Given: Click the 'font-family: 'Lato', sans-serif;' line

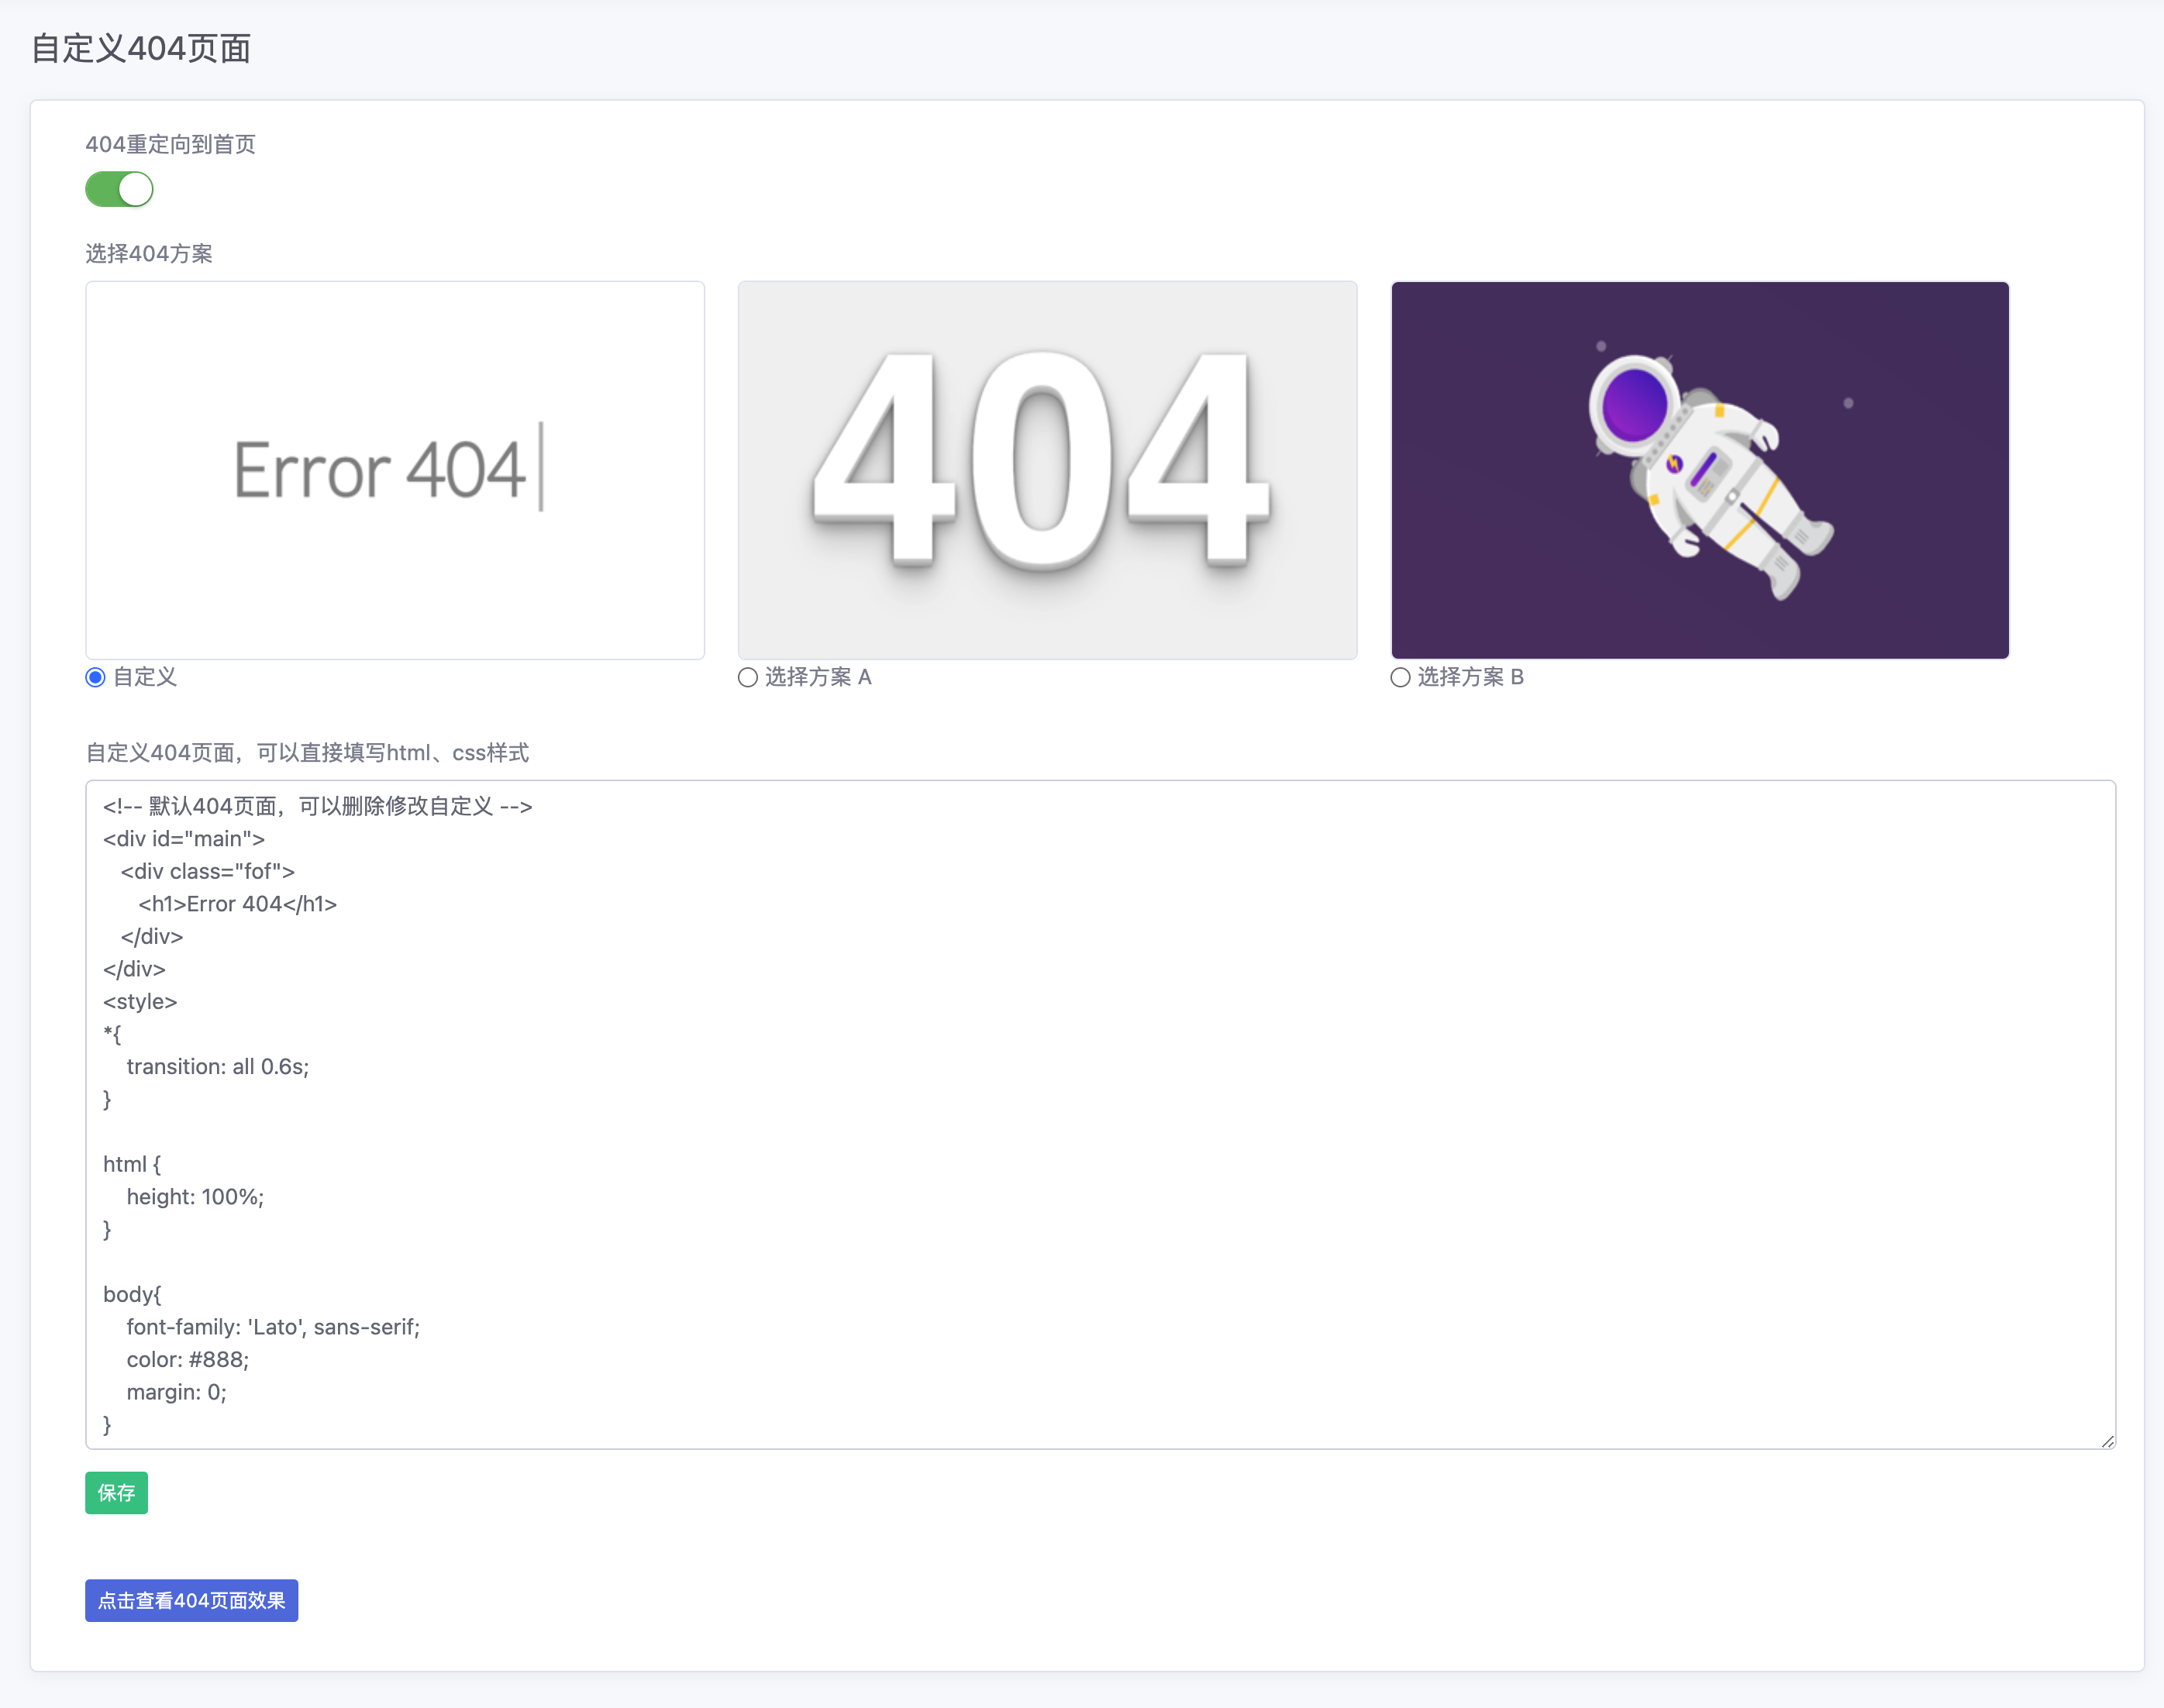Looking at the screenshot, I should (273, 1327).
